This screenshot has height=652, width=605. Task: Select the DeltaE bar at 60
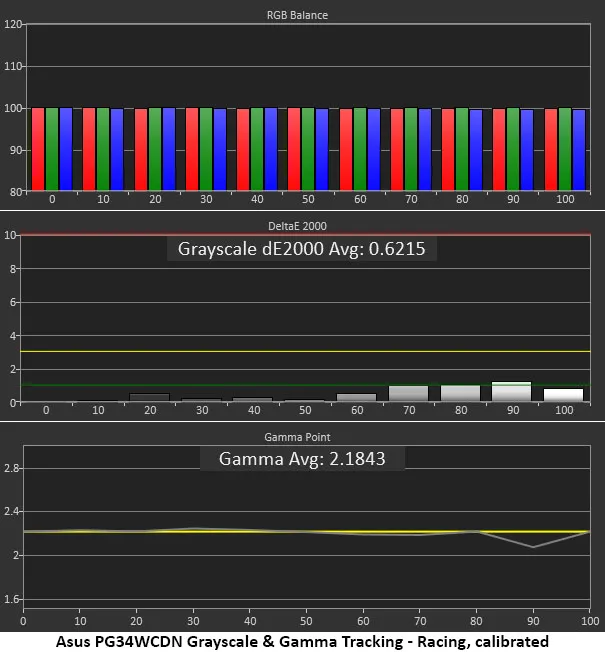tap(357, 397)
